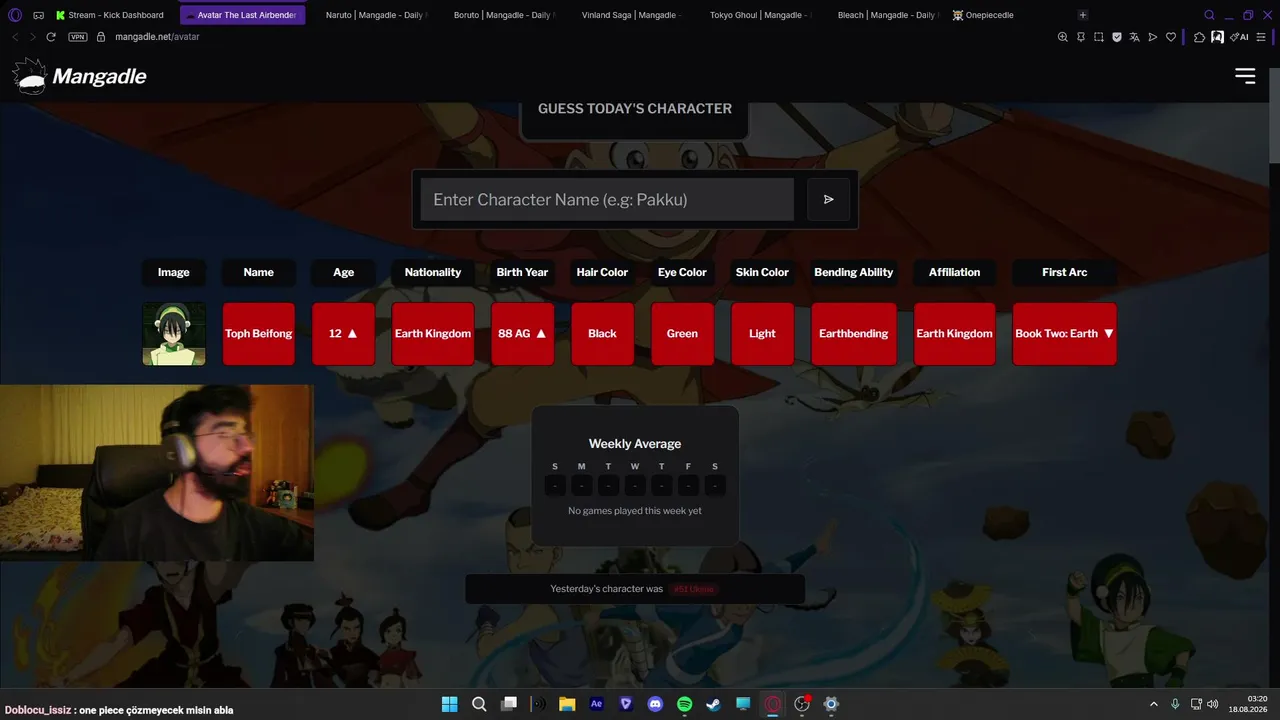This screenshot has height=720, width=1280.
Task: Open the browser AI assistant
Action: click(1241, 37)
